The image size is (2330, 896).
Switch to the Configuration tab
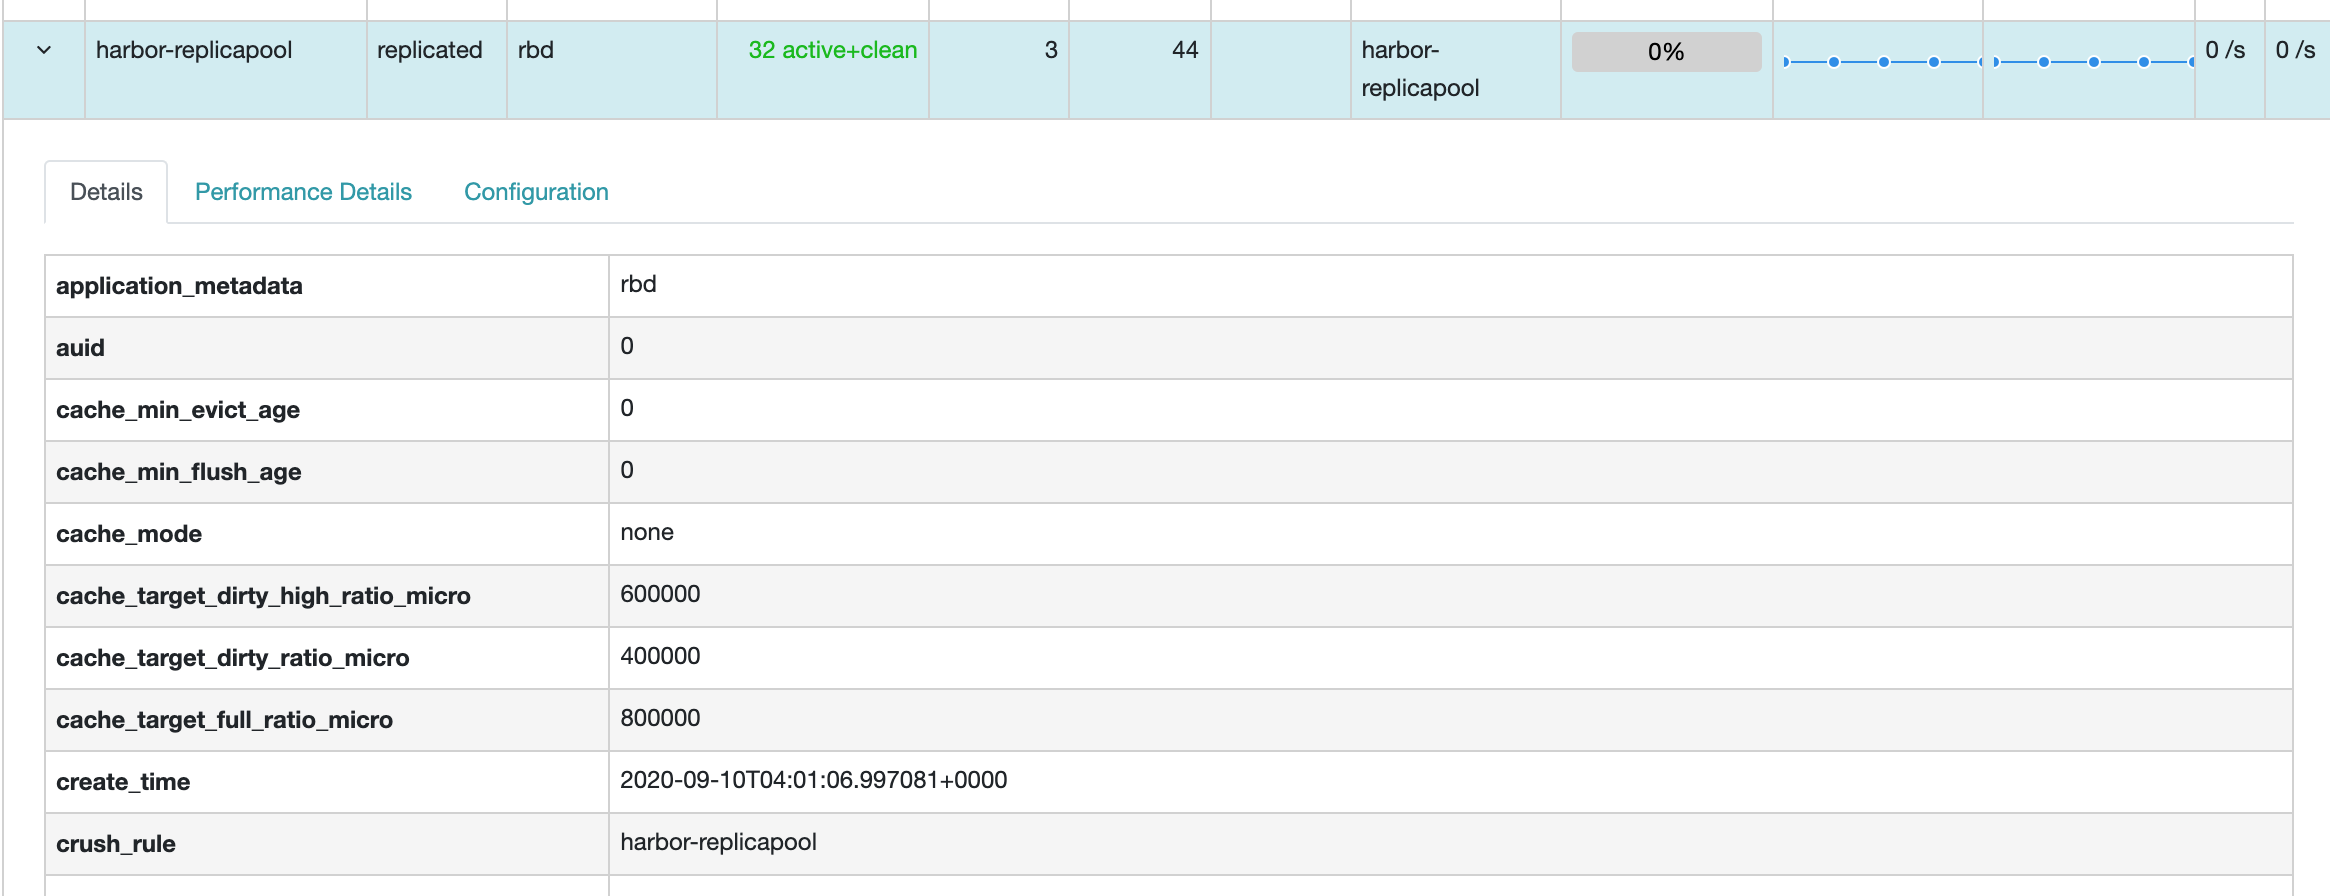tap(536, 192)
